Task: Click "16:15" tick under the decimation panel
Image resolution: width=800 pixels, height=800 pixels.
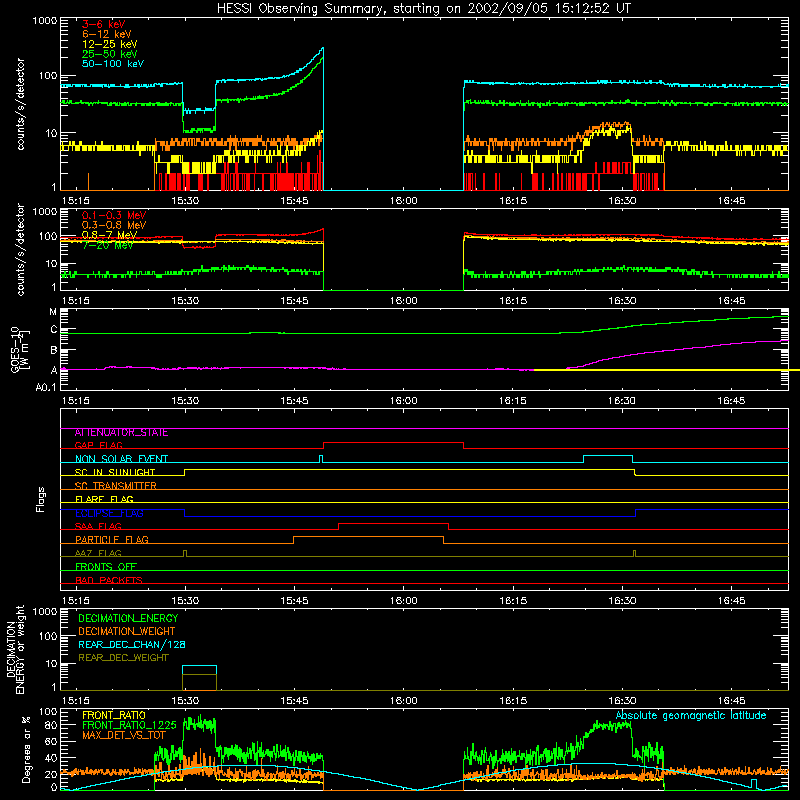Action: [x=513, y=701]
